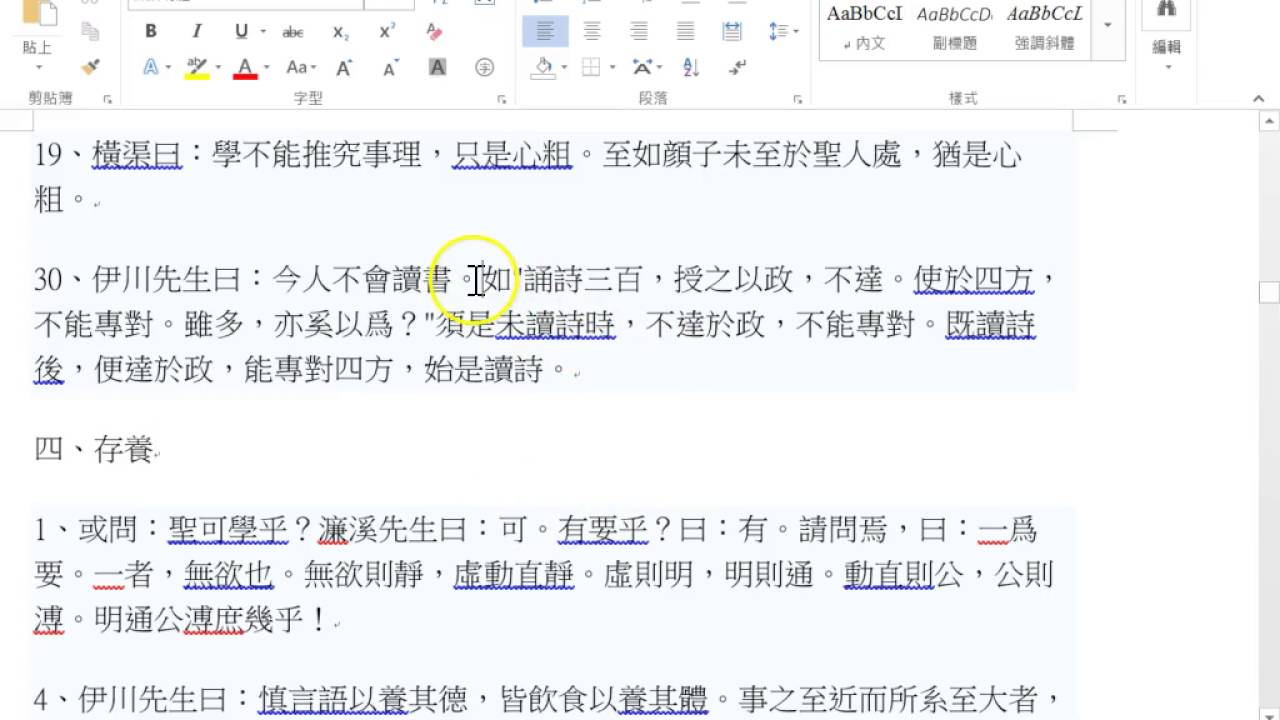Open underline style dropdown arrow
The image size is (1280, 720).
click(263, 31)
